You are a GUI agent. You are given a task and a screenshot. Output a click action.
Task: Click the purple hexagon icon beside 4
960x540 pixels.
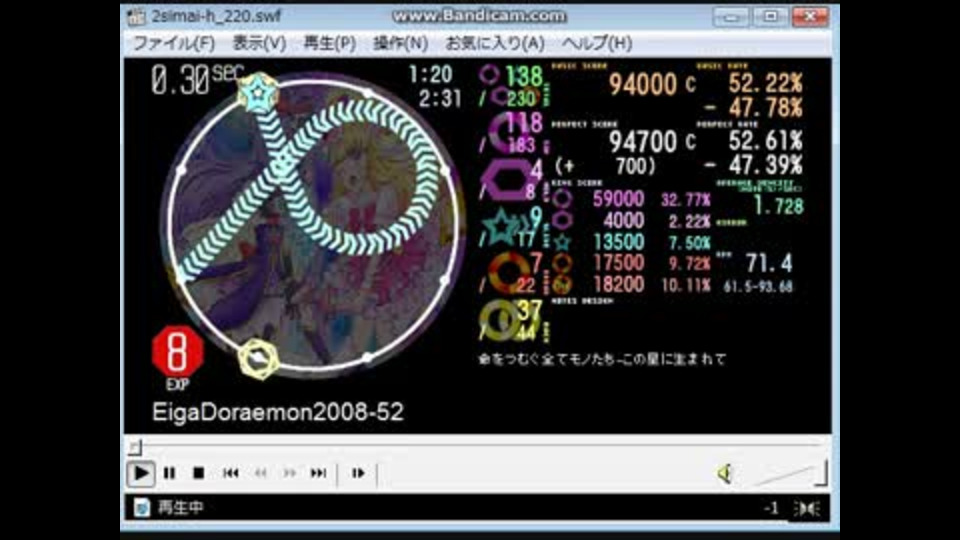pos(508,180)
